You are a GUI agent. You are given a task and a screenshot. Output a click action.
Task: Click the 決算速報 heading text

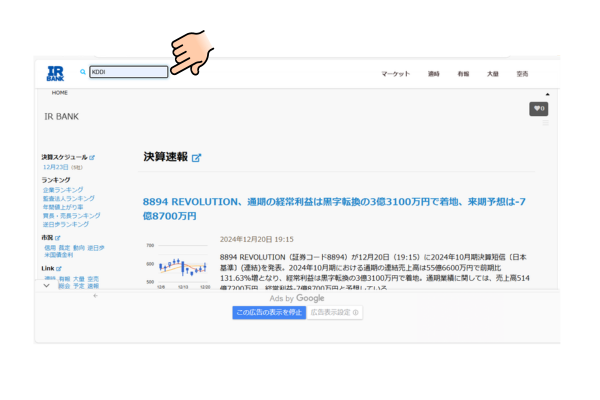coord(166,157)
